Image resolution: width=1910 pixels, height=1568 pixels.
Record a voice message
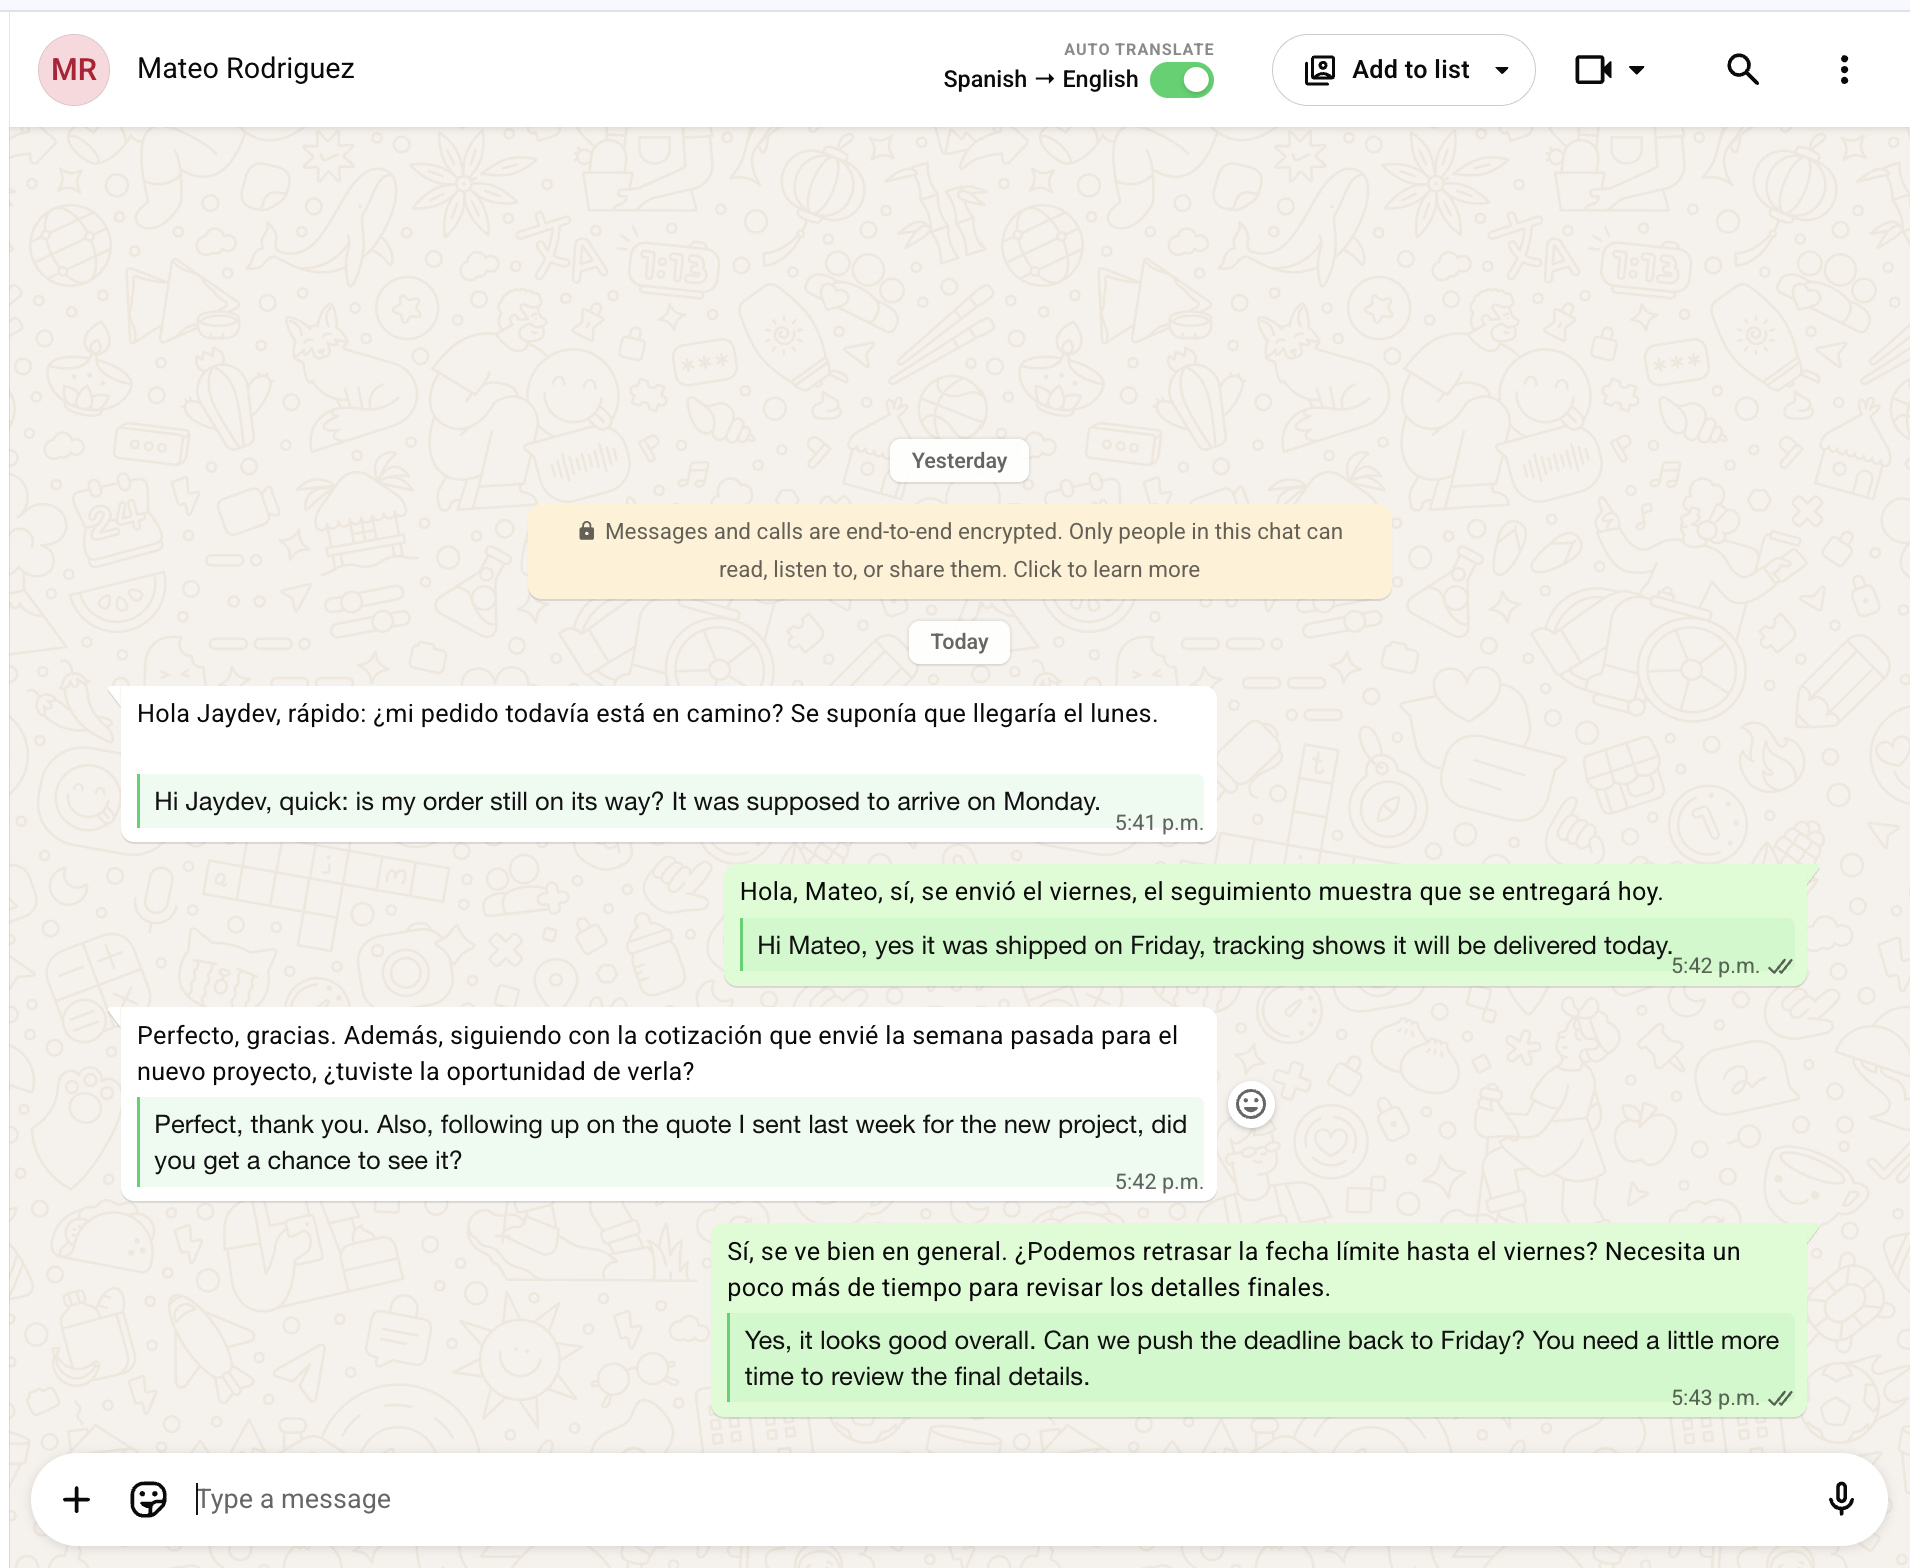pos(1841,1499)
